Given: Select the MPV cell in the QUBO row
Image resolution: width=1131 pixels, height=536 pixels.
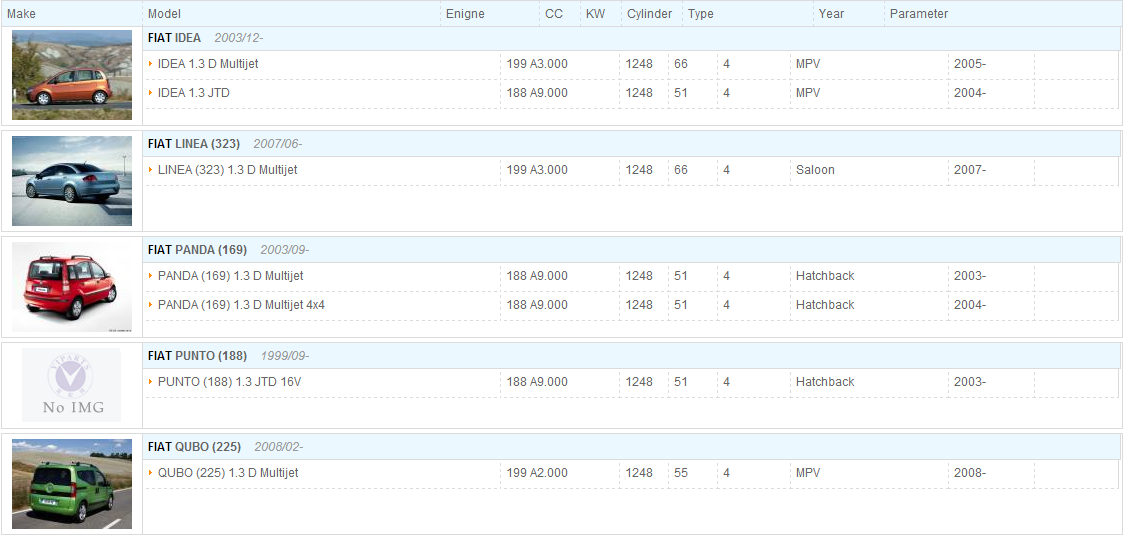Looking at the screenshot, I should [808, 473].
